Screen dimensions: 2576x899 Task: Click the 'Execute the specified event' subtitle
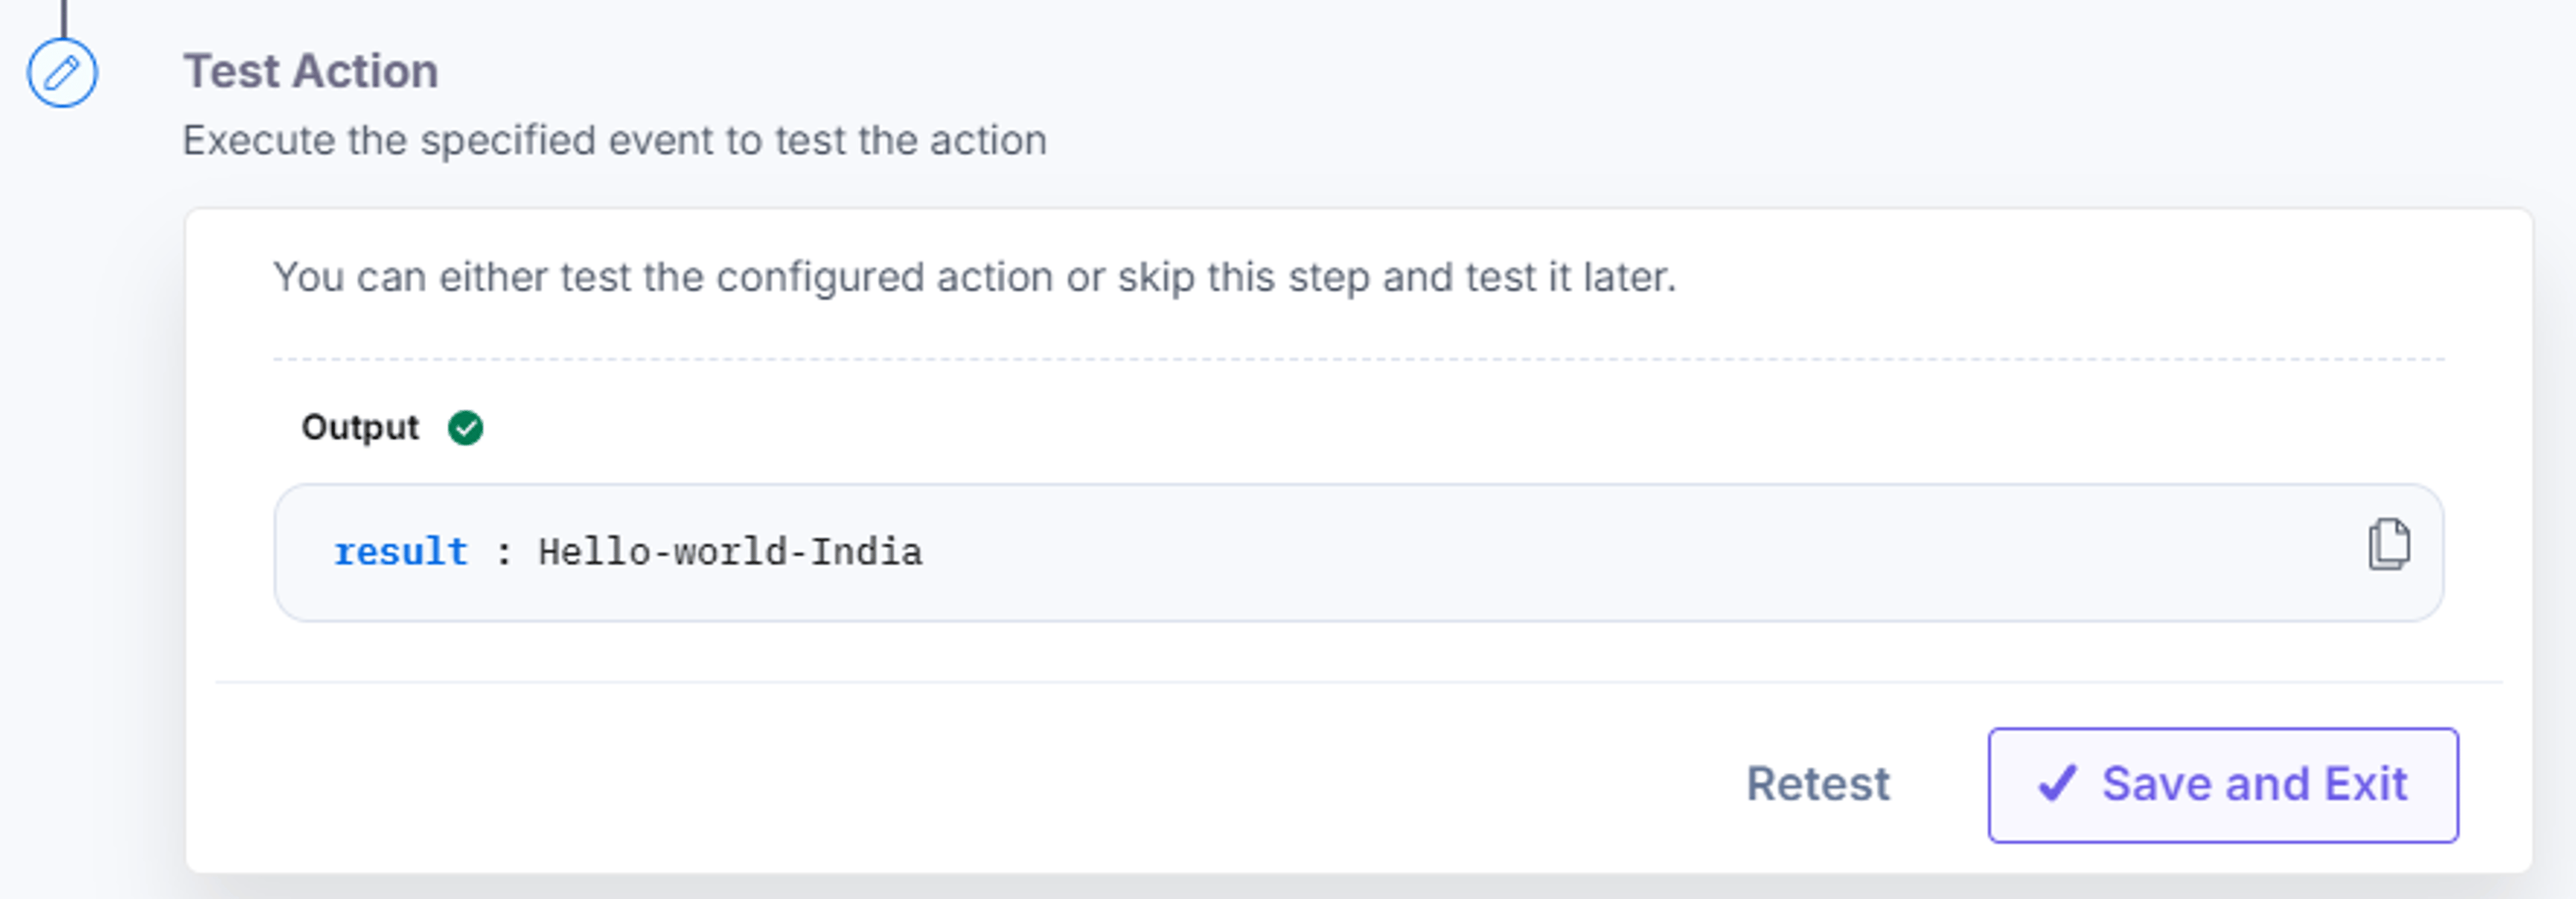coord(615,141)
